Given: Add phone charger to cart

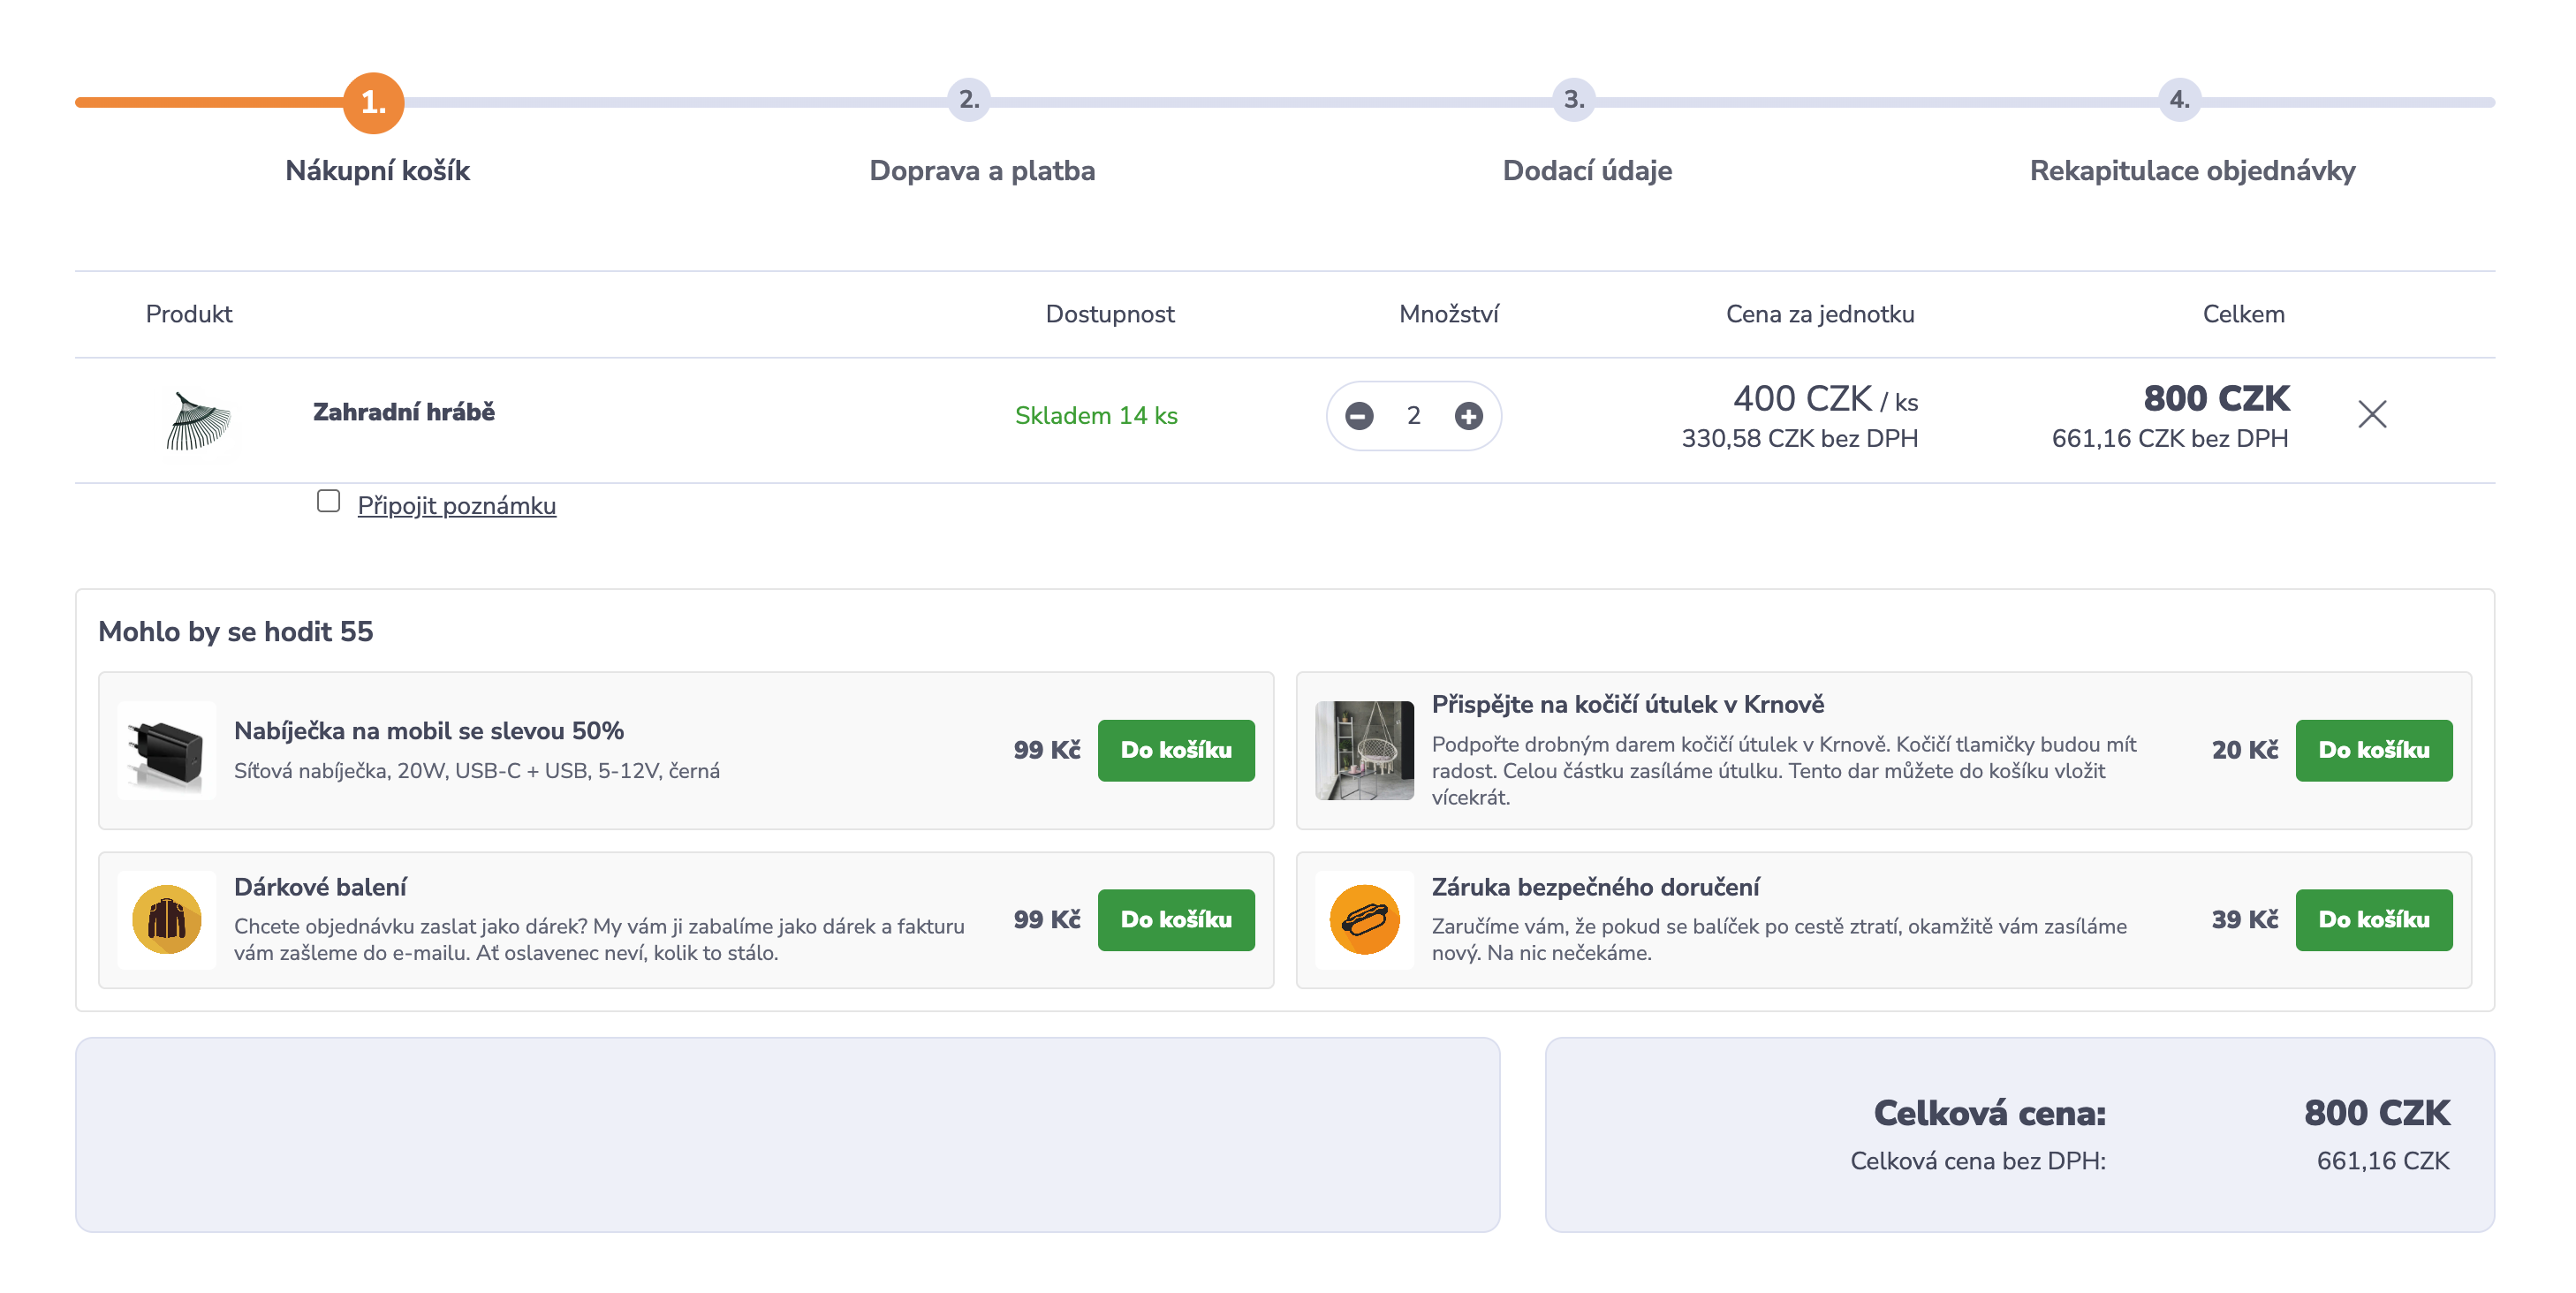Looking at the screenshot, I should [x=1175, y=750].
